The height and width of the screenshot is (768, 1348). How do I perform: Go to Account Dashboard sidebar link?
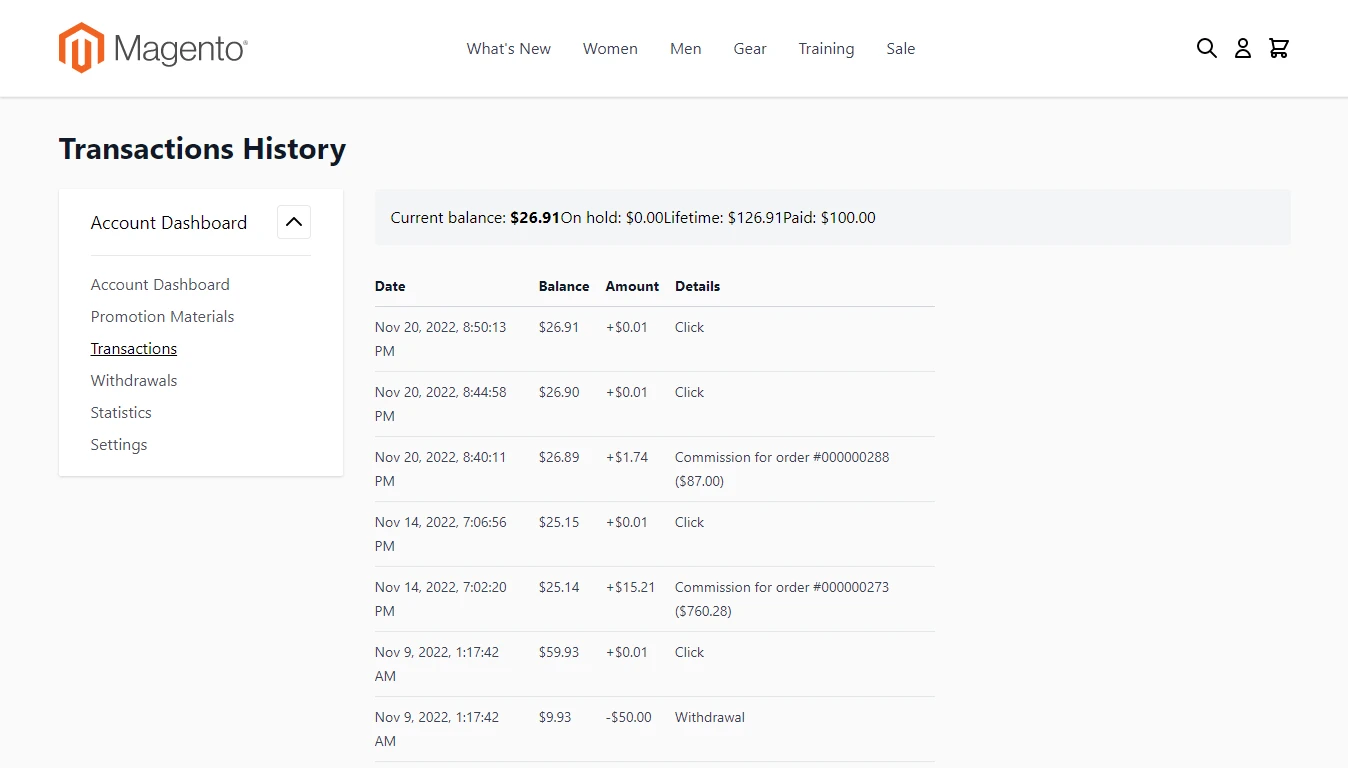pyautogui.click(x=160, y=285)
